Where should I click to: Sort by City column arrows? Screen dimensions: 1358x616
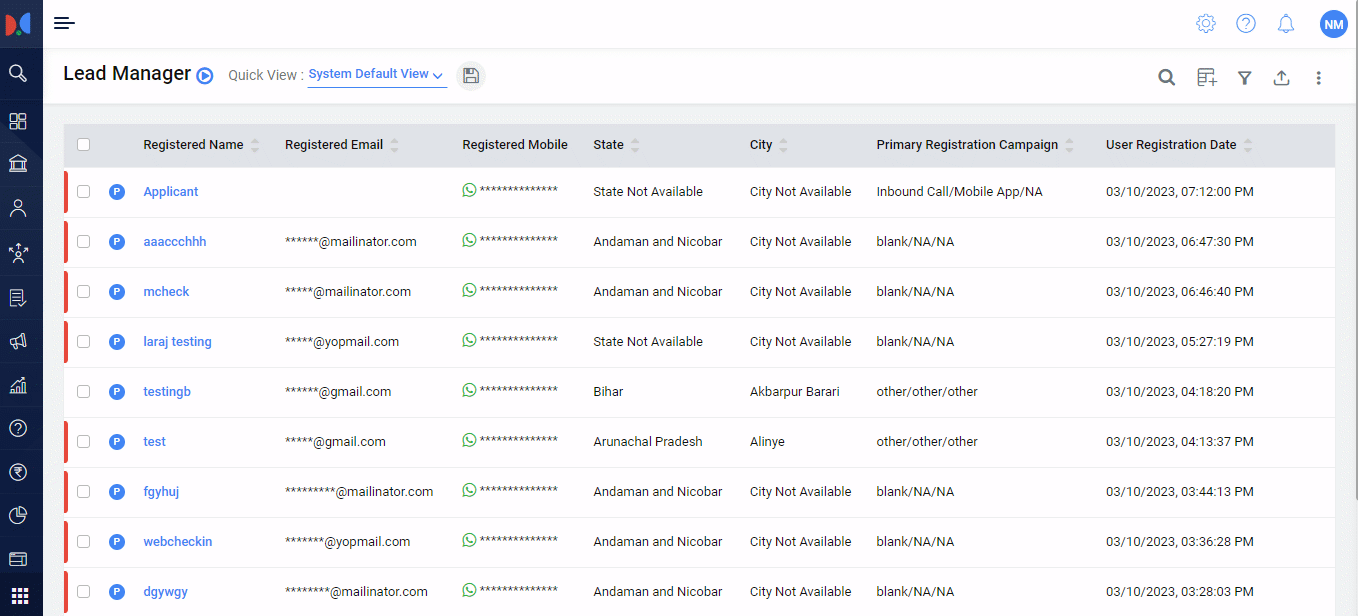click(x=783, y=146)
